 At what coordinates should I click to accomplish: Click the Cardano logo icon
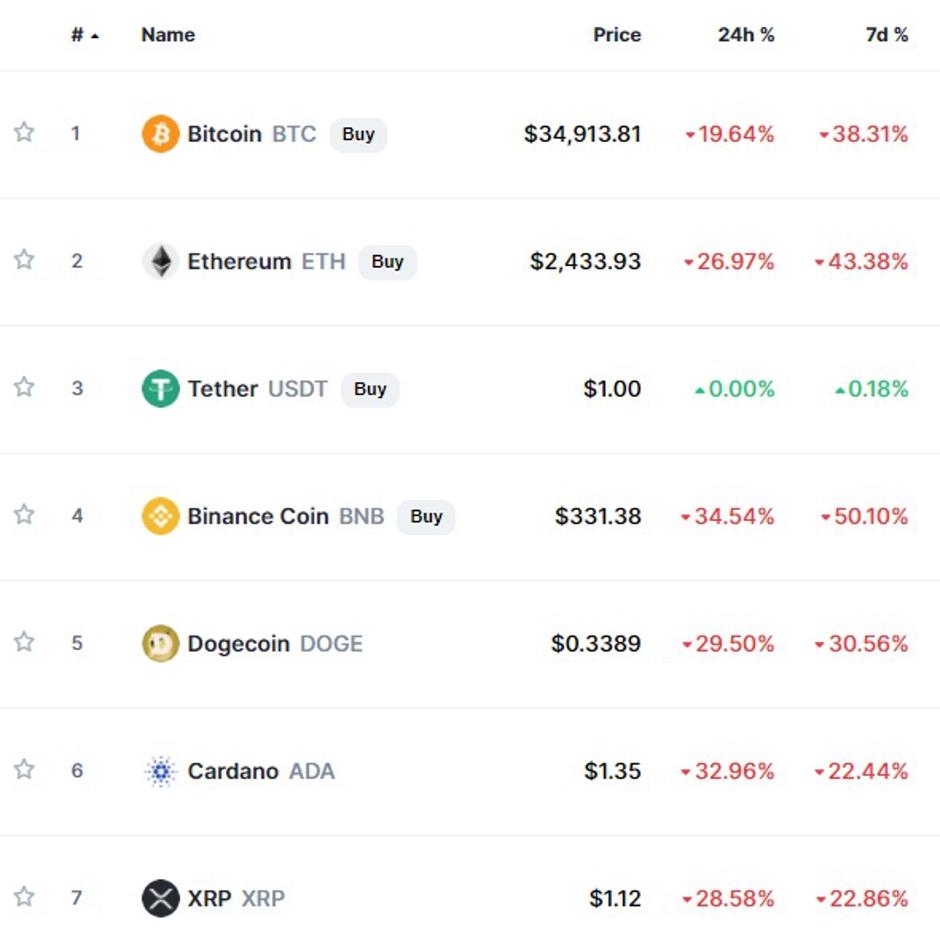160,771
